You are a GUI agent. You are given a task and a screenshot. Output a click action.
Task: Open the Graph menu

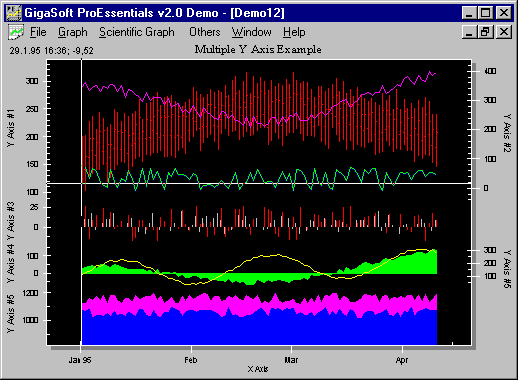tap(73, 32)
